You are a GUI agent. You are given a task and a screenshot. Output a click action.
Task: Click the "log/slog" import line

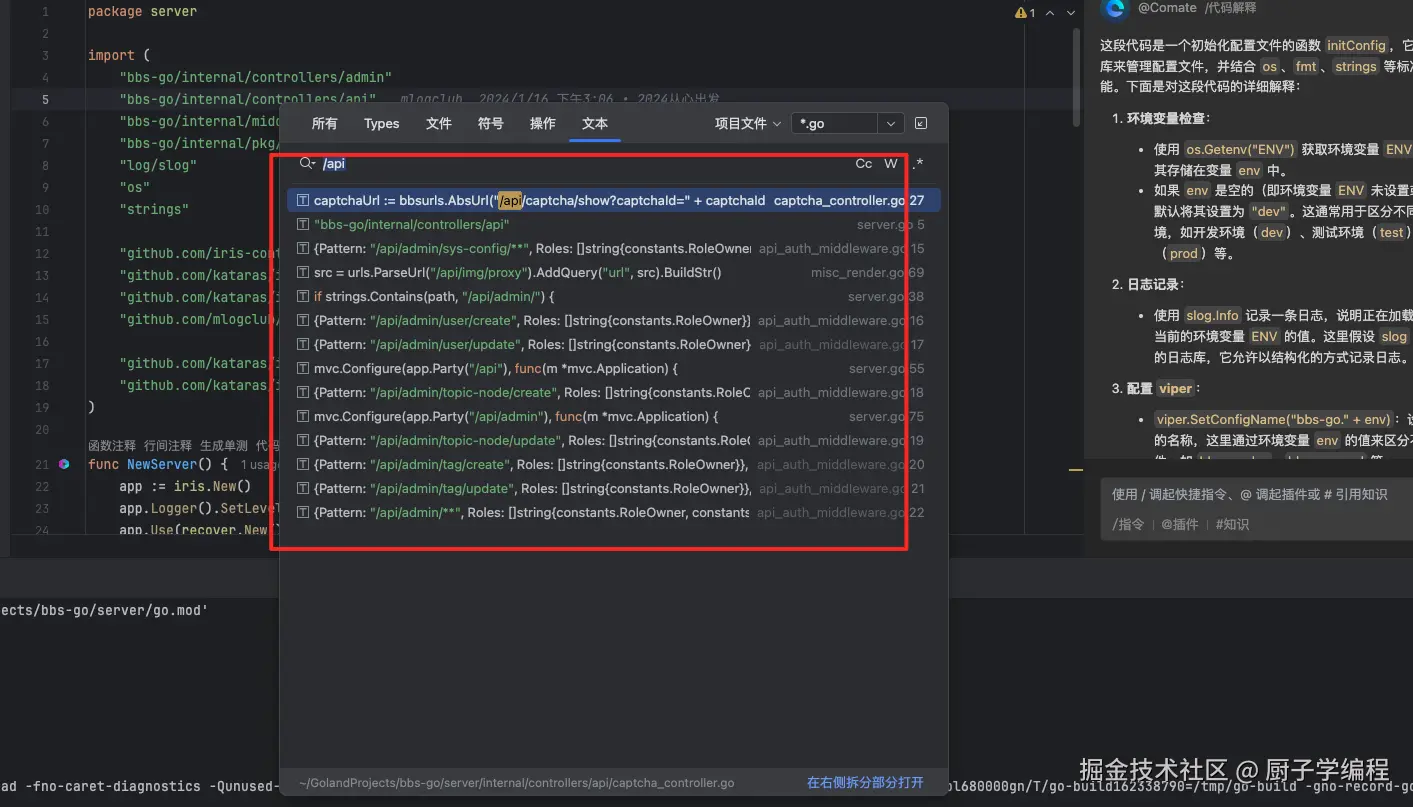pyautogui.click(x=158, y=165)
